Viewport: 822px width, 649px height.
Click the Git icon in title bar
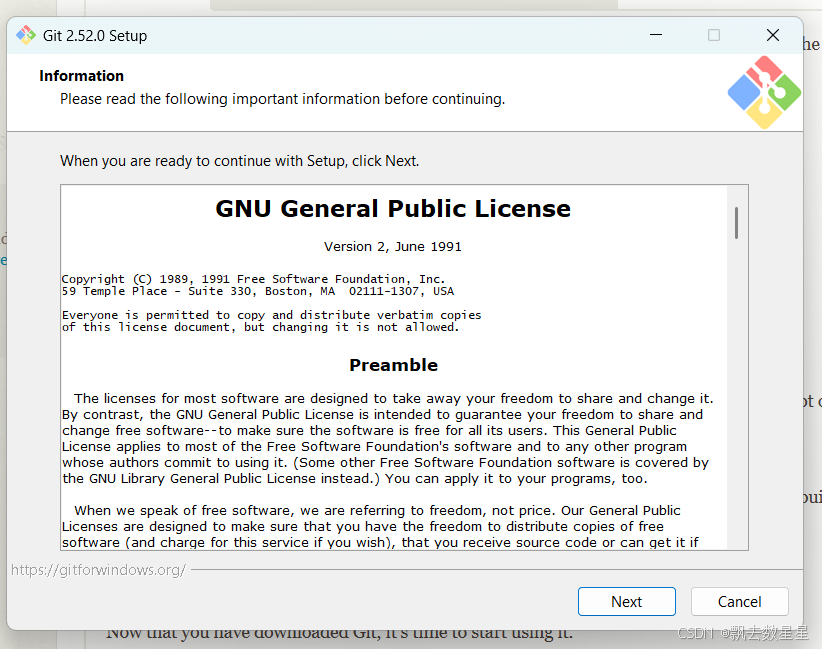tap(26, 35)
